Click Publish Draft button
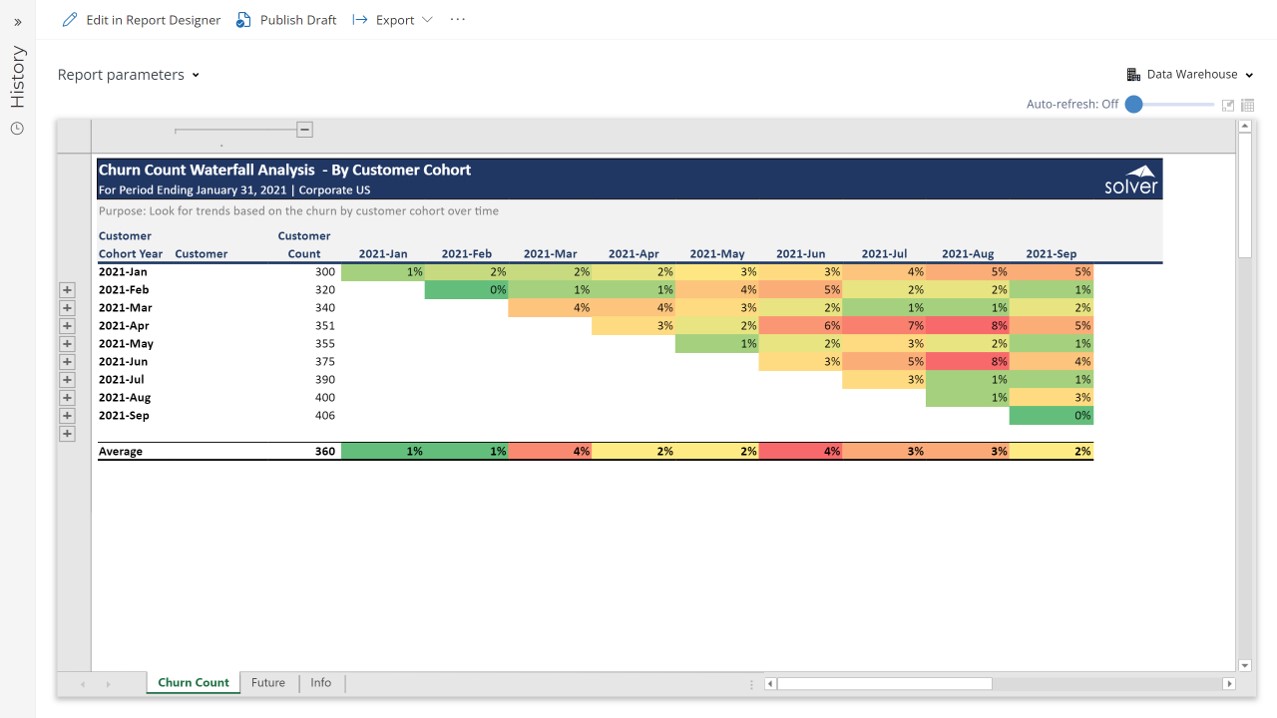This screenshot has height=718, width=1277. pyautogui.click(x=286, y=20)
